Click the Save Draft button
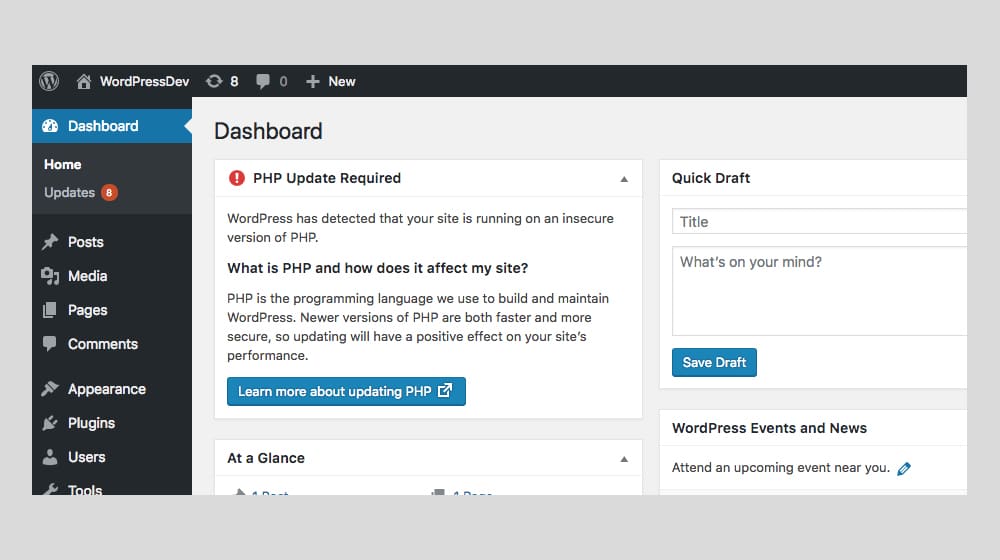 pyautogui.click(x=714, y=362)
